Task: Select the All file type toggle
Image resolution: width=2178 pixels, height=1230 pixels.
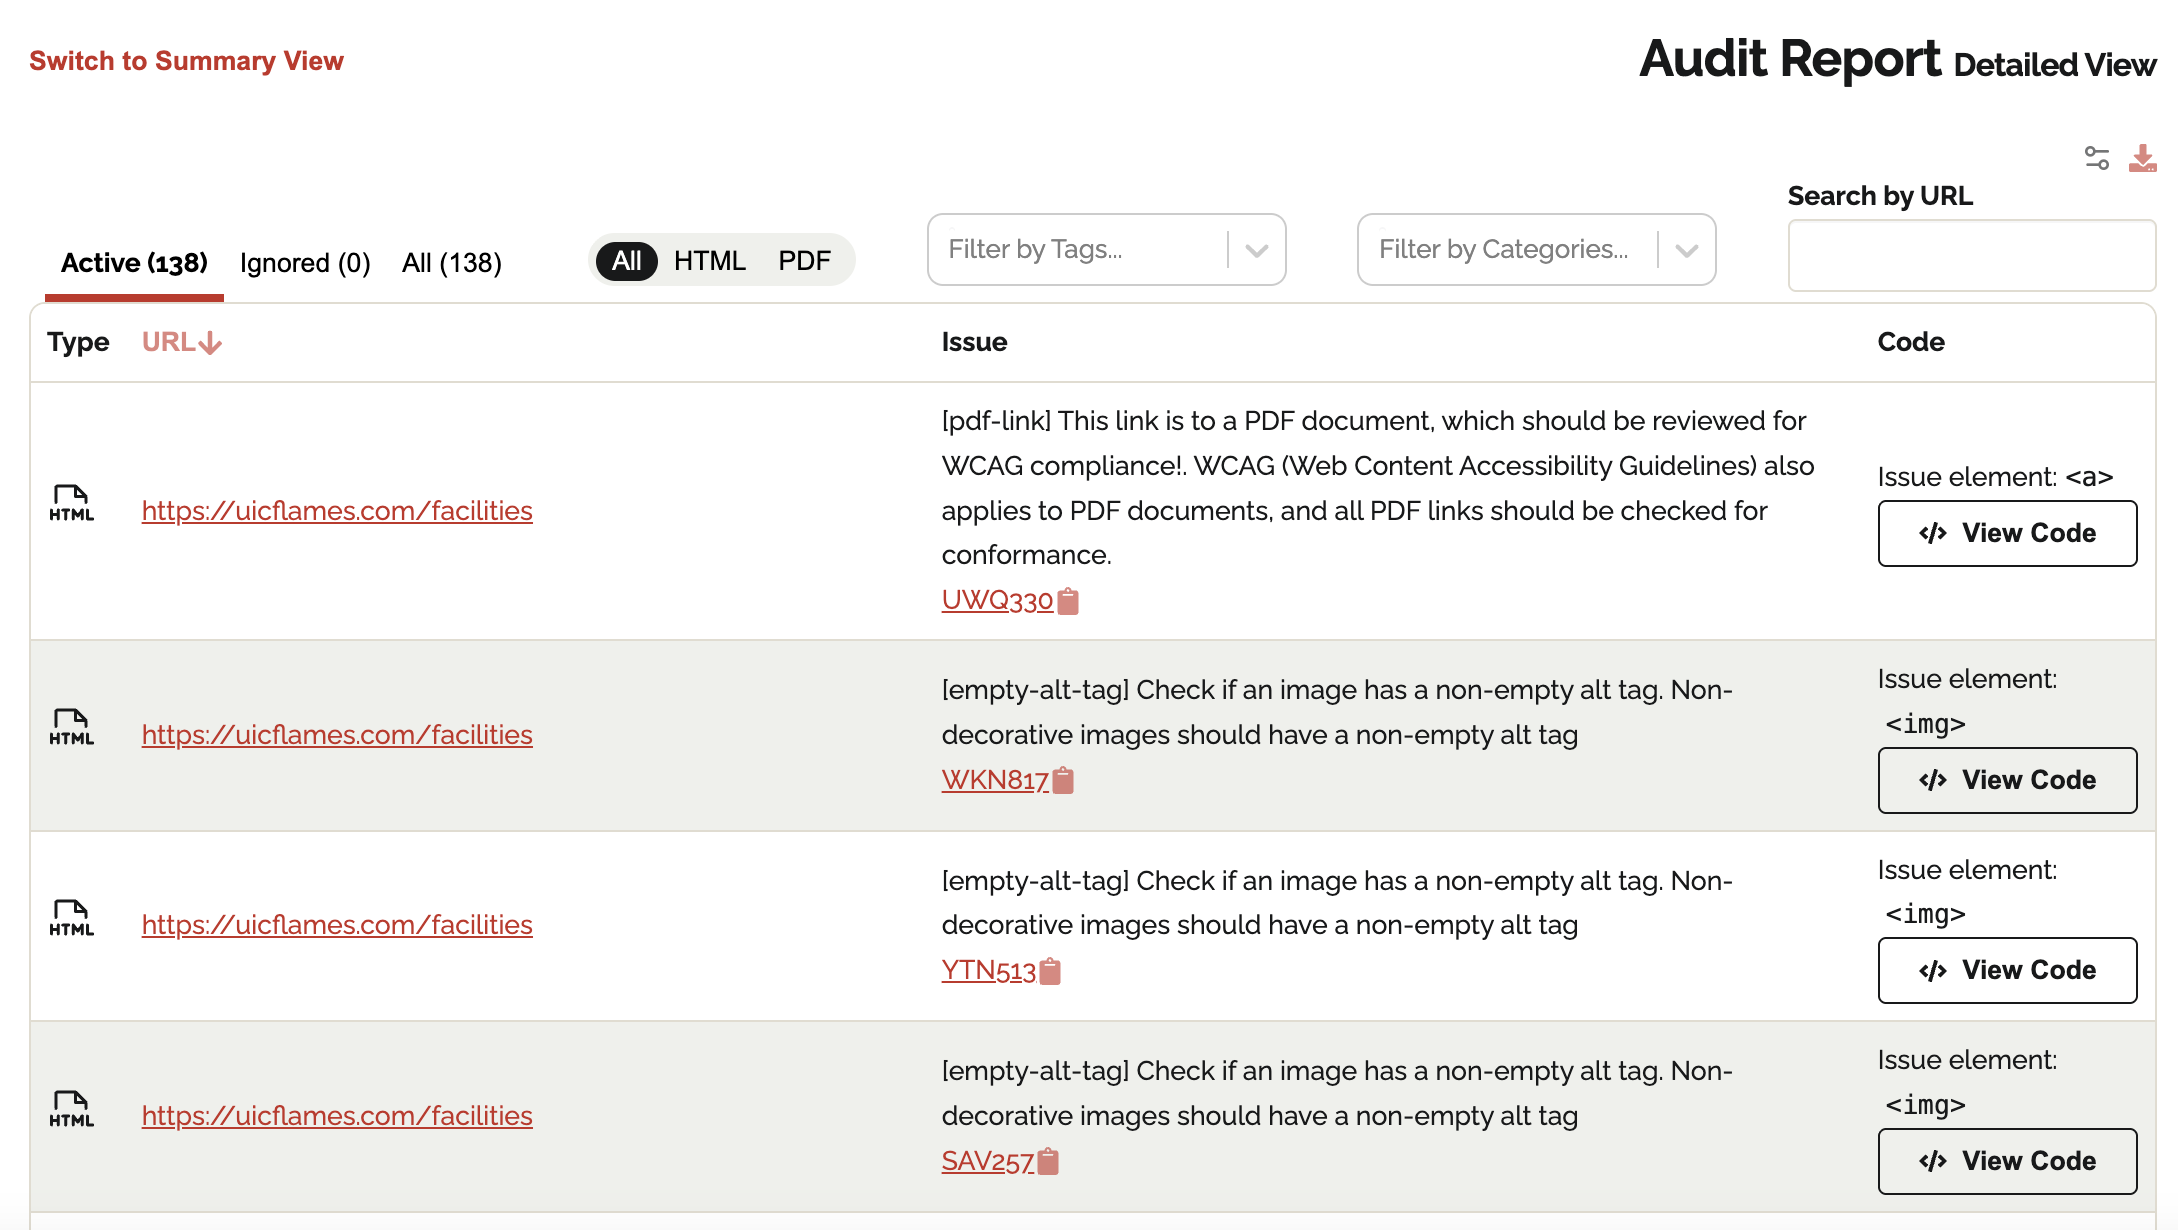Action: (x=627, y=261)
